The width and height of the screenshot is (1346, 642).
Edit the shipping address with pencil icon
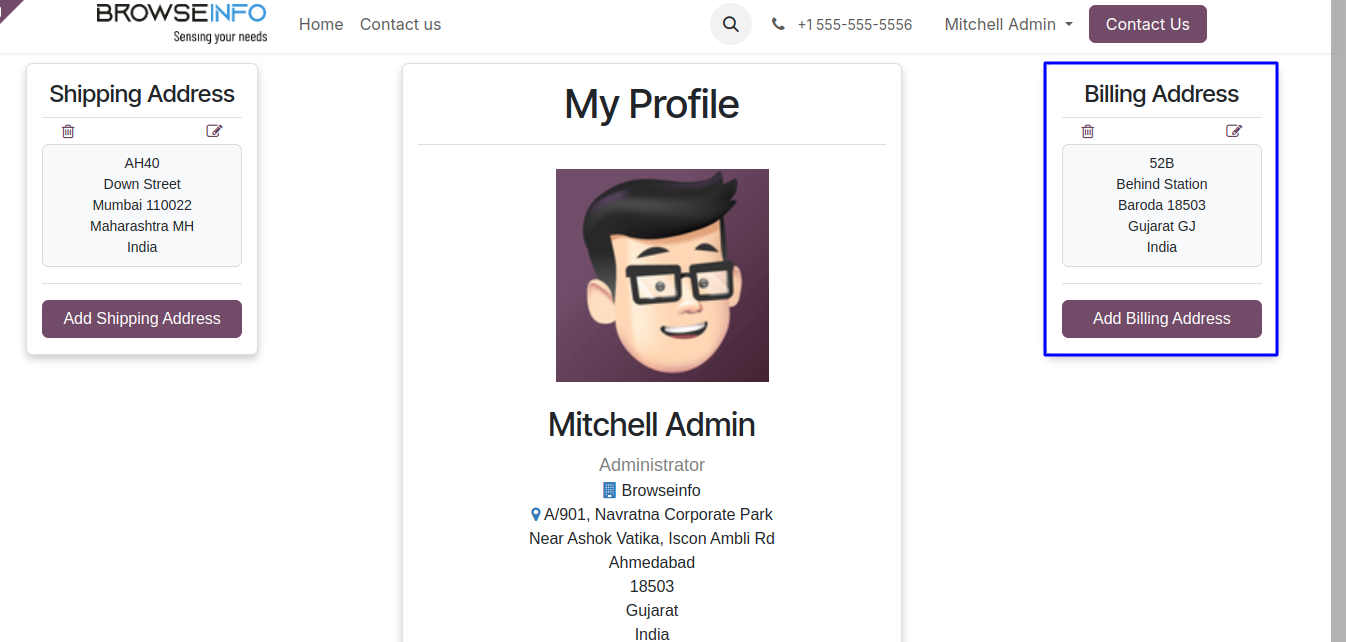click(x=214, y=131)
